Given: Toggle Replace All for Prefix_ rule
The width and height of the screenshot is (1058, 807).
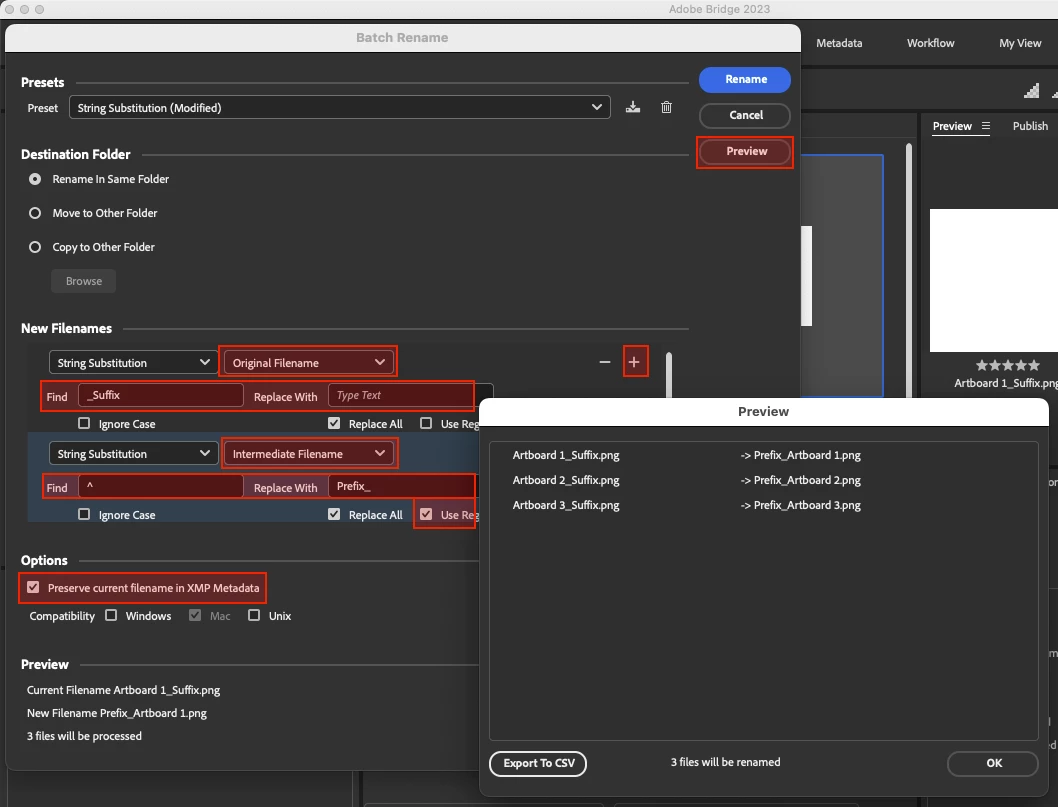Looking at the screenshot, I should [334, 514].
